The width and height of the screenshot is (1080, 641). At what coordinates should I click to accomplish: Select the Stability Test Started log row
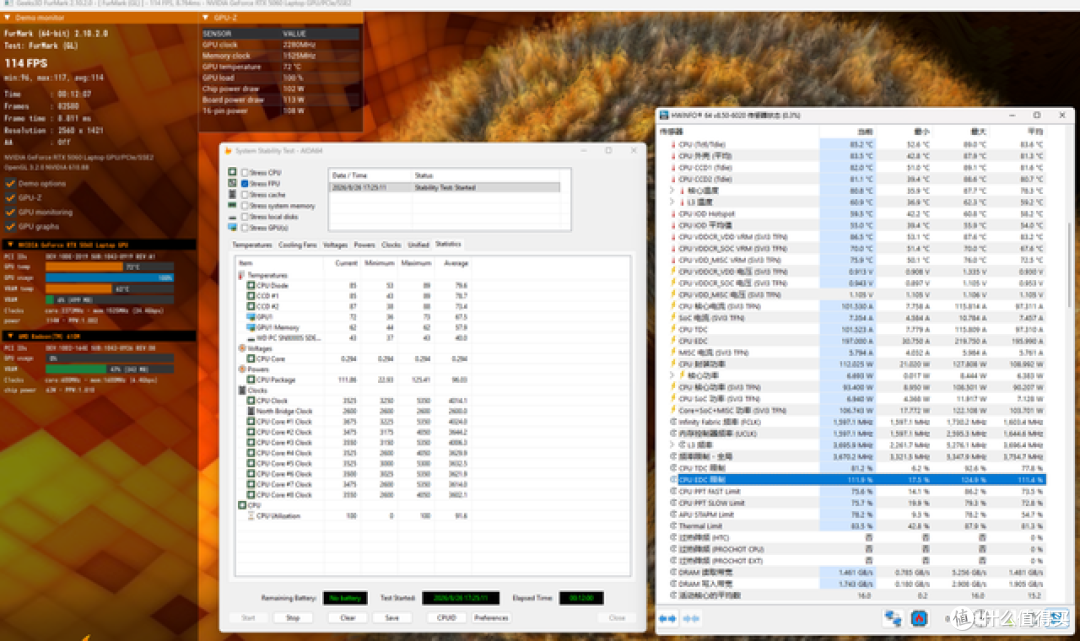pyautogui.click(x=444, y=187)
